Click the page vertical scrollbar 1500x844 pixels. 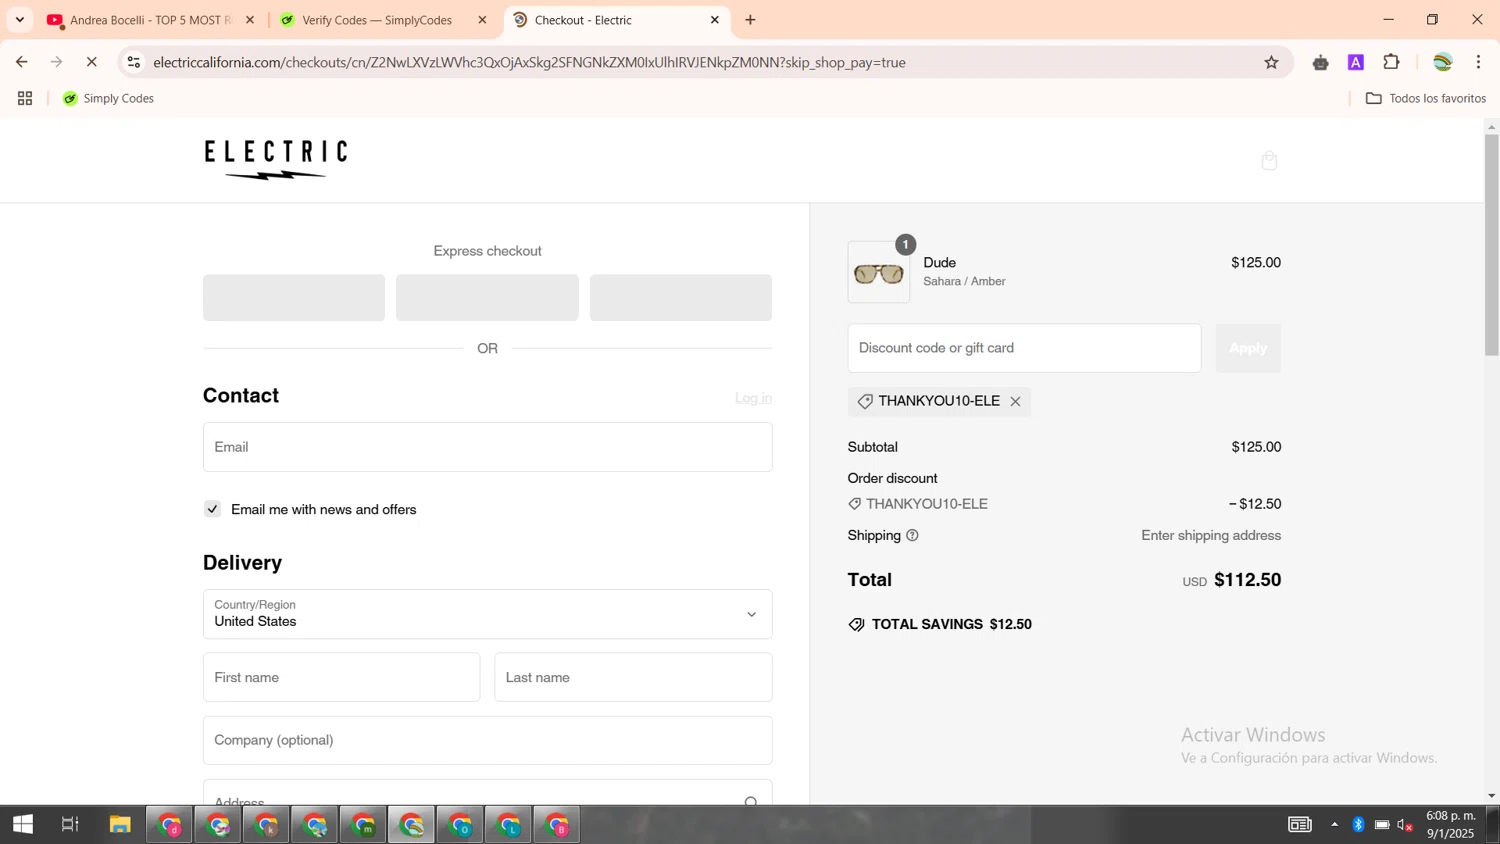(1491, 245)
